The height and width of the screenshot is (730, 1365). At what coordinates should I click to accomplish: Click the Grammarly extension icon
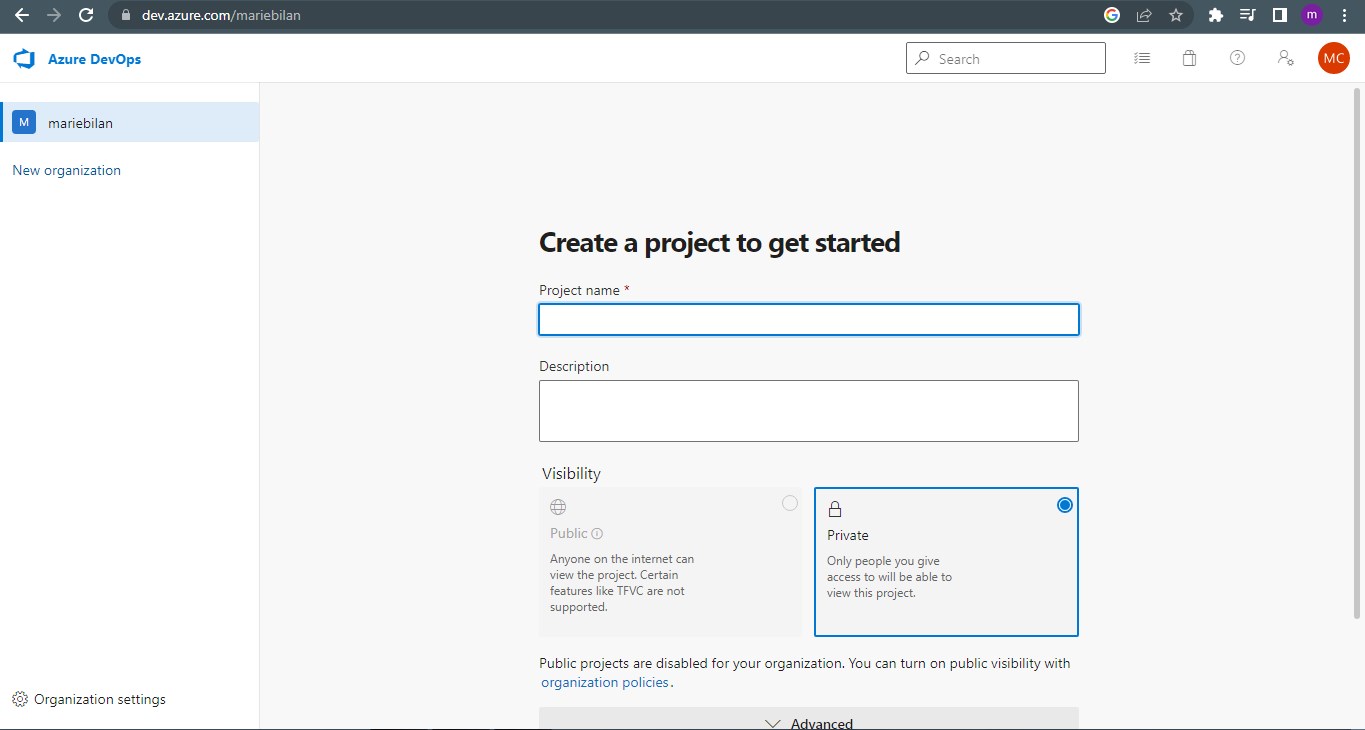pyautogui.click(x=1110, y=15)
